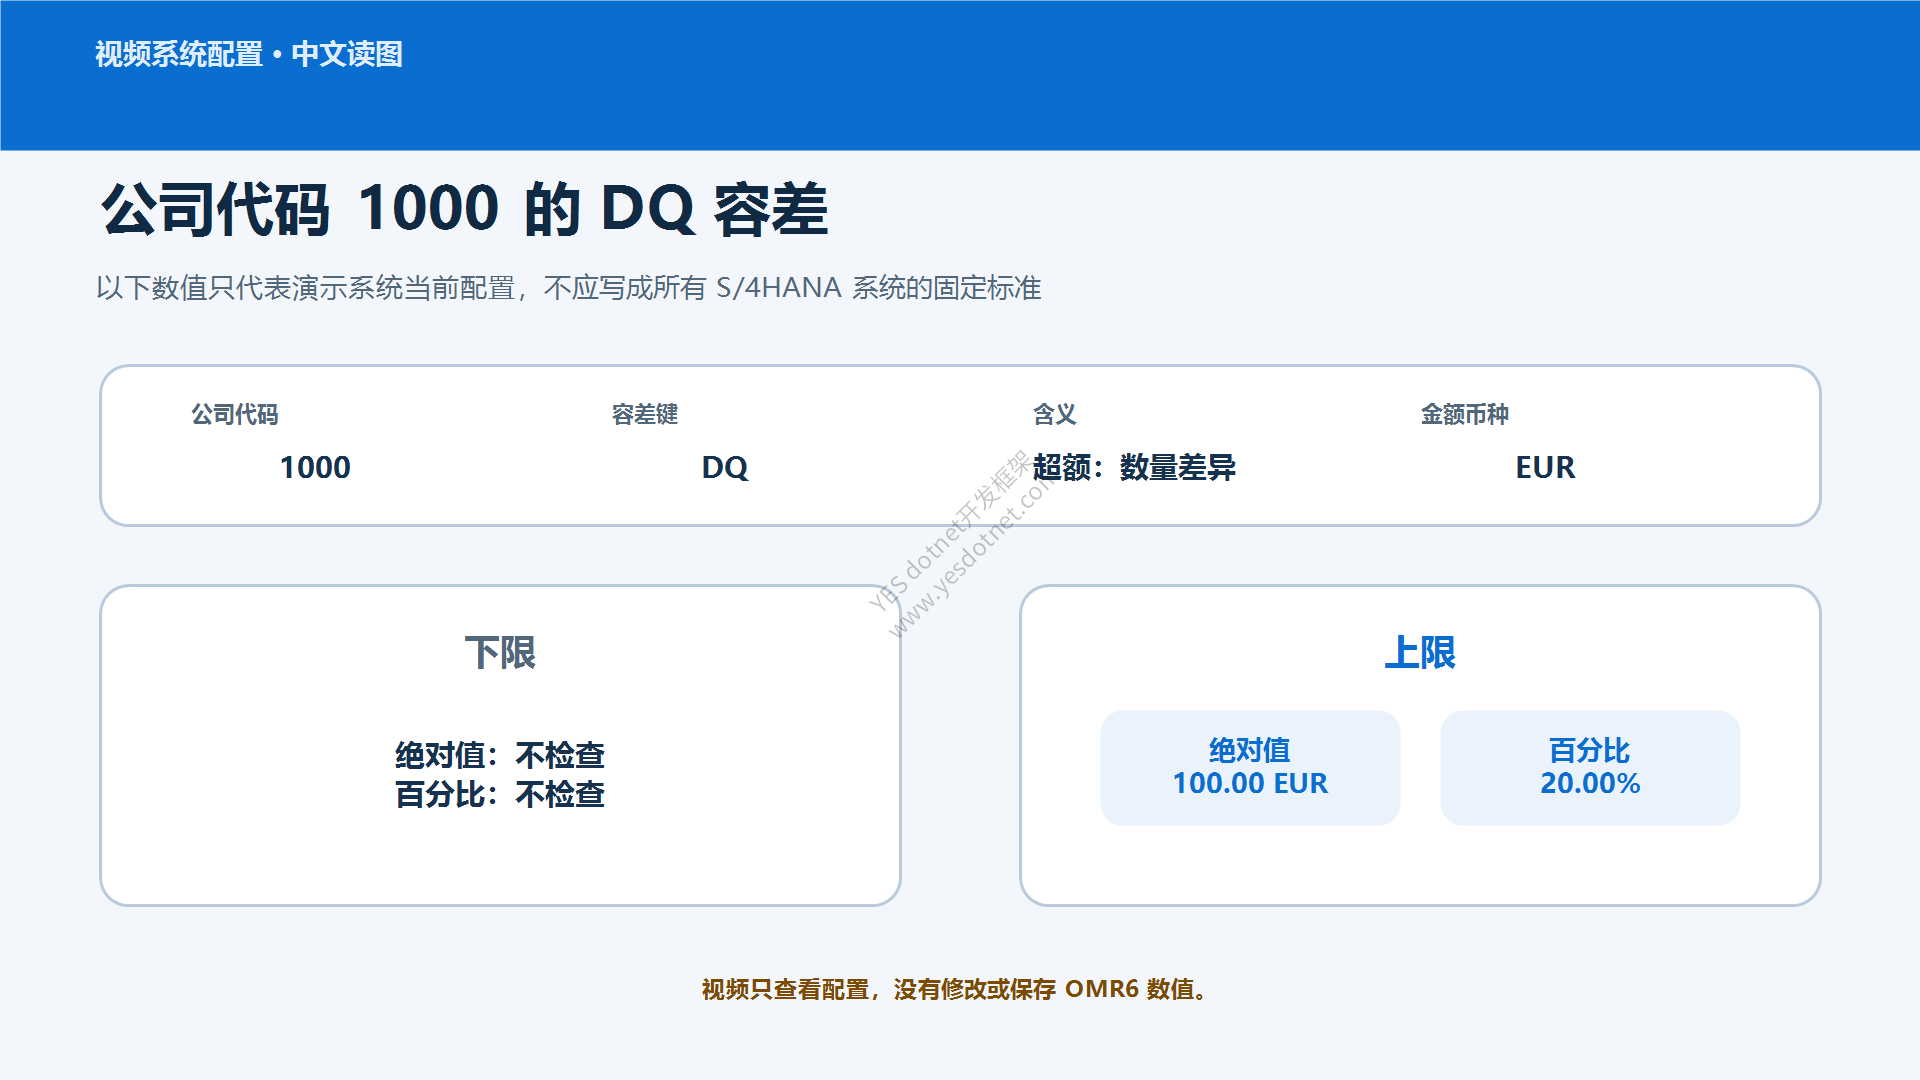Click the subtitle mentioning S/4HANA 系统的固定标准
The width and height of the screenshot is (1920, 1080).
click(x=569, y=288)
